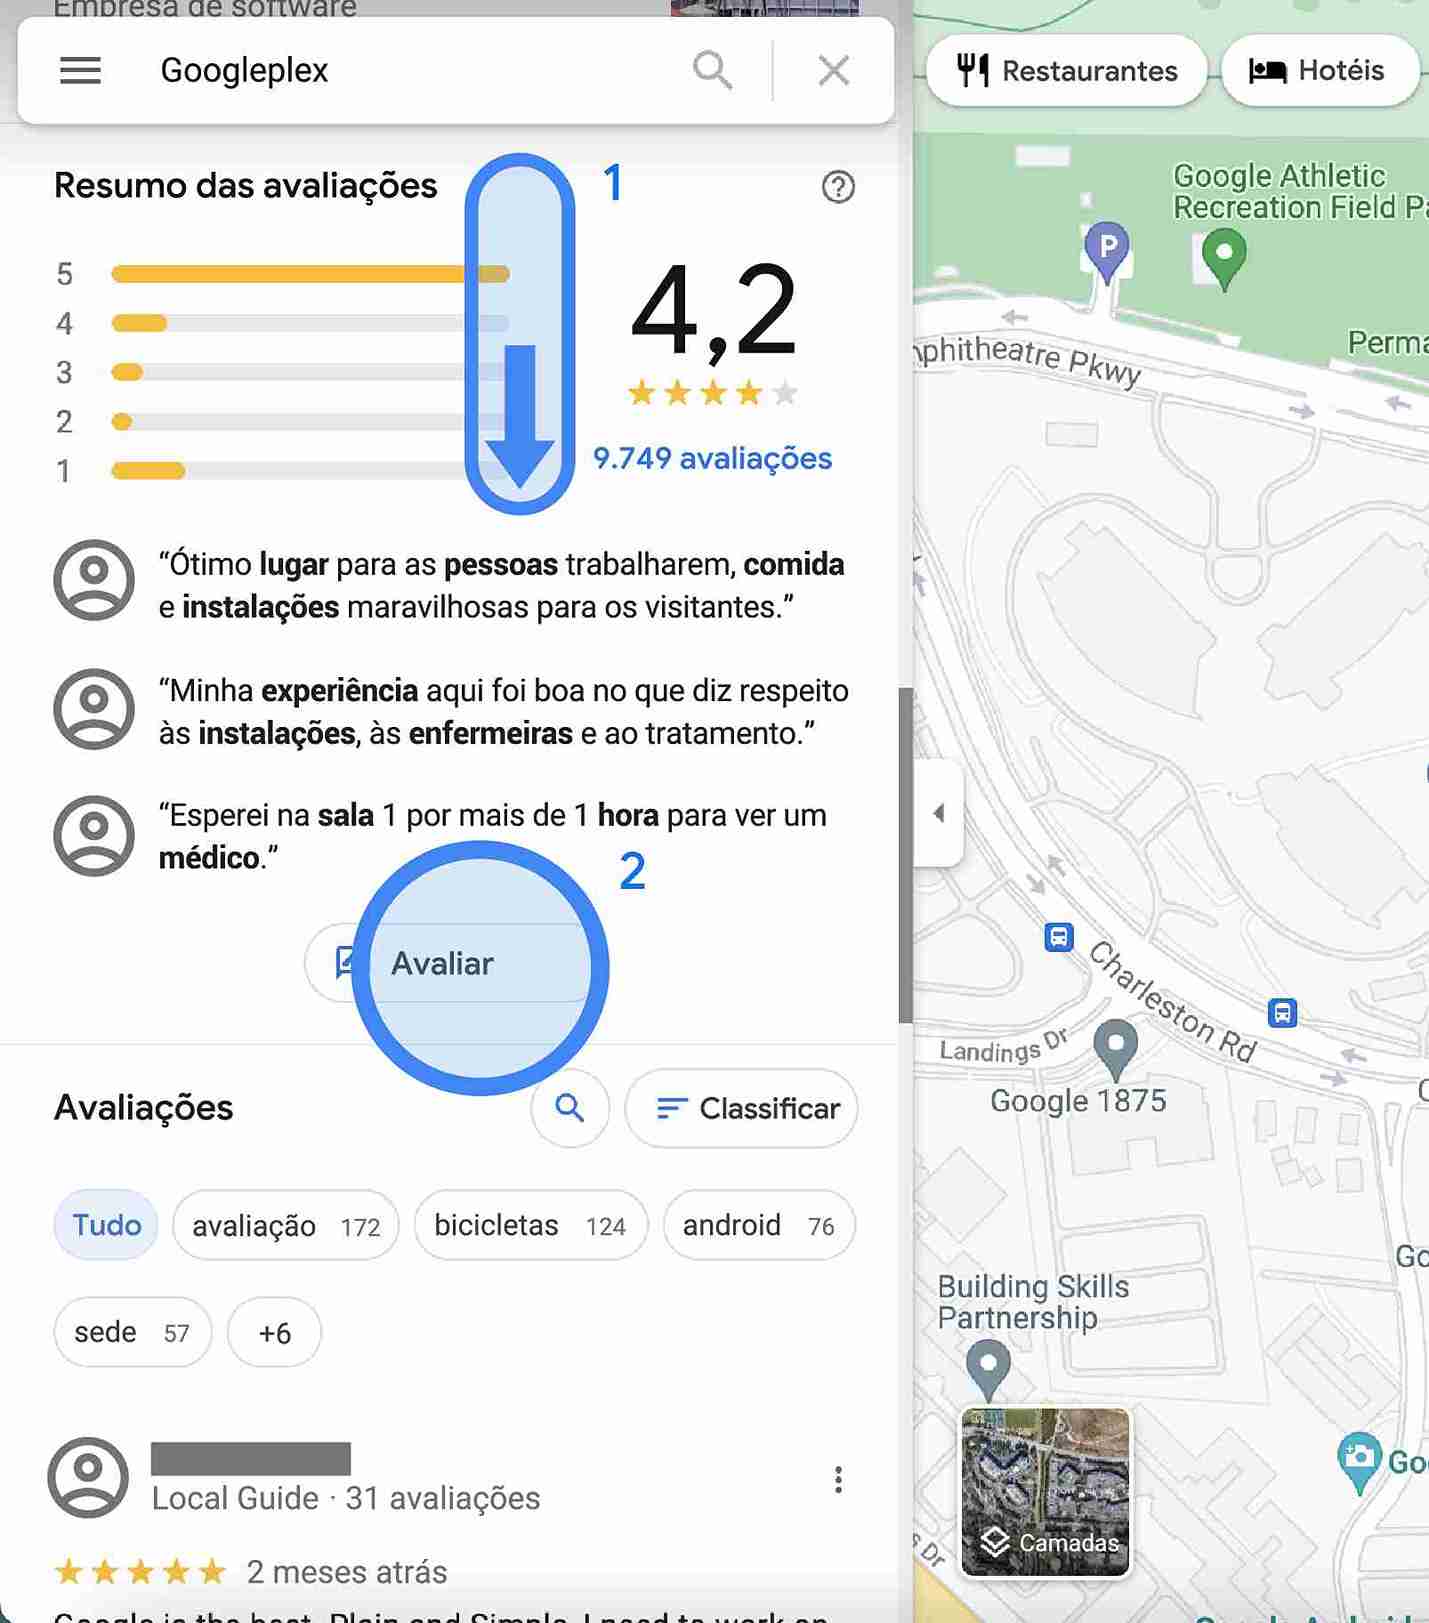Filter reviews by sede chip
Screen dimensions: 1429x1623
(x=132, y=1332)
